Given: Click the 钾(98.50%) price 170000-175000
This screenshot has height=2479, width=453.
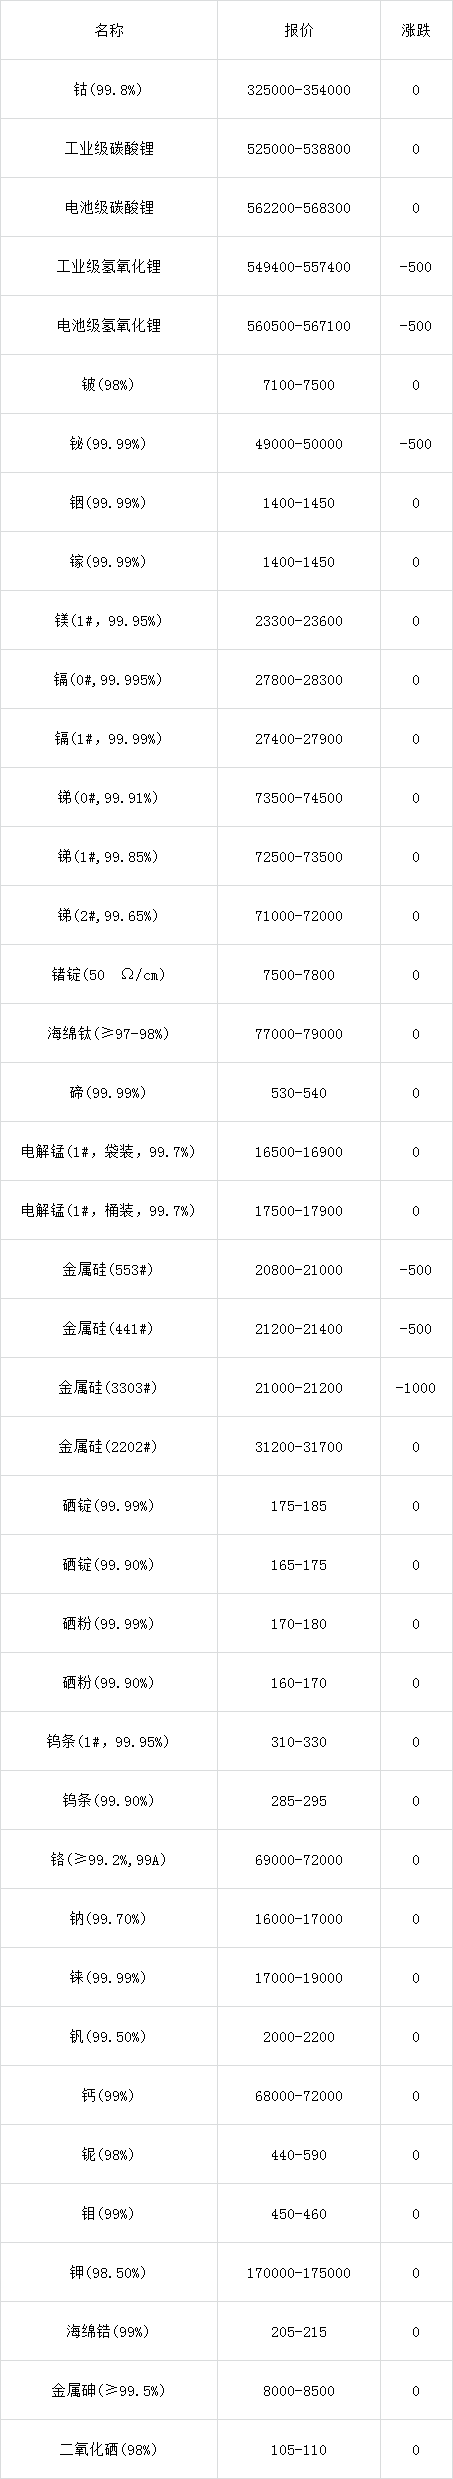Looking at the screenshot, I should pyautogui.click(x=298, y=2273).
